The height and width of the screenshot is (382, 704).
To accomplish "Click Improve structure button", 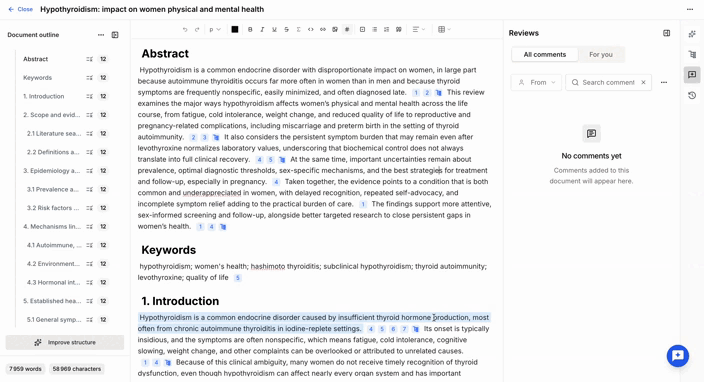I will pos(65,342).
